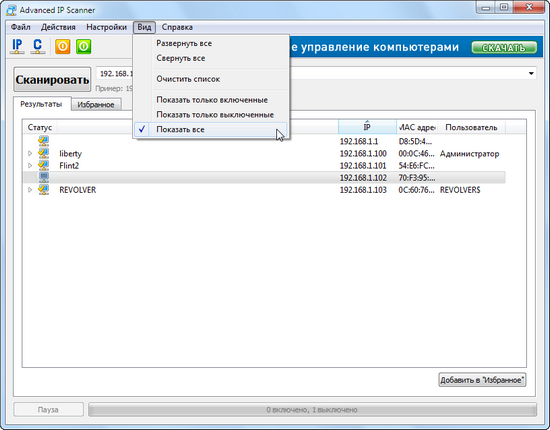Sort by the MAC address column header
550x430 pixels.
click(417, 127)
